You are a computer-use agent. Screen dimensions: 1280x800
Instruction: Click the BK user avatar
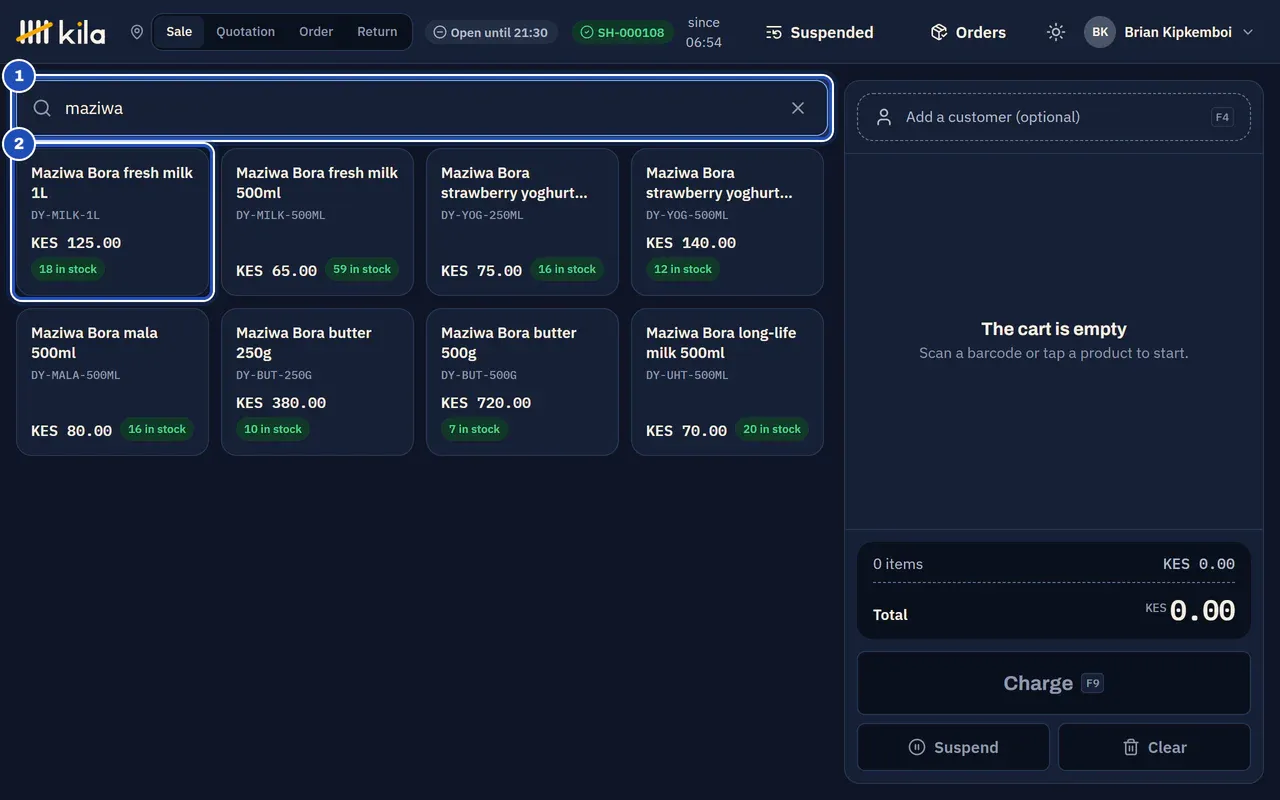tap(1100, 32)
